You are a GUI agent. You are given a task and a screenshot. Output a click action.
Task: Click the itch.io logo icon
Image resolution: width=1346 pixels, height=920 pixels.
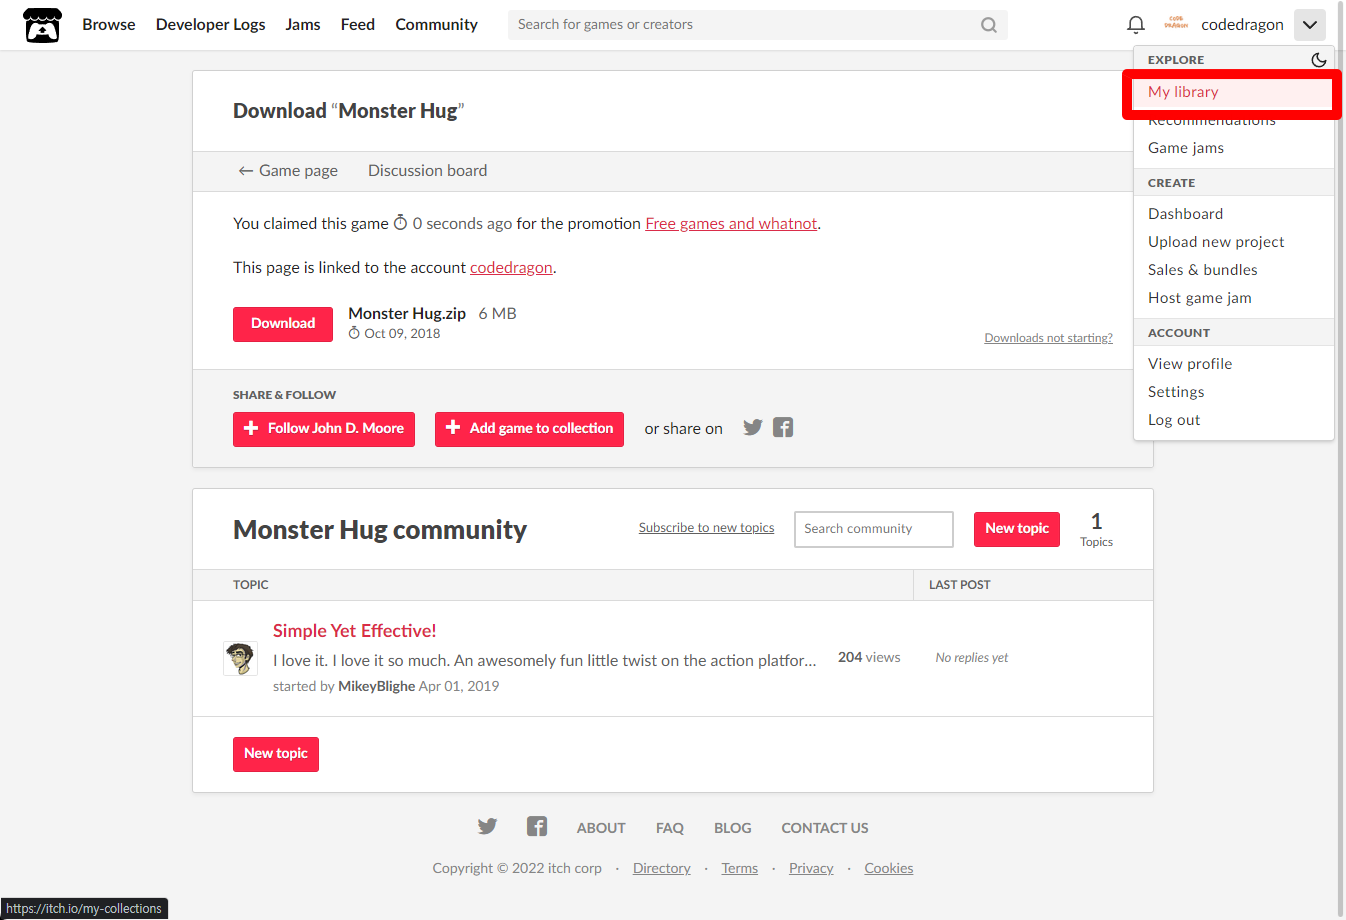[x=42, y=25]
